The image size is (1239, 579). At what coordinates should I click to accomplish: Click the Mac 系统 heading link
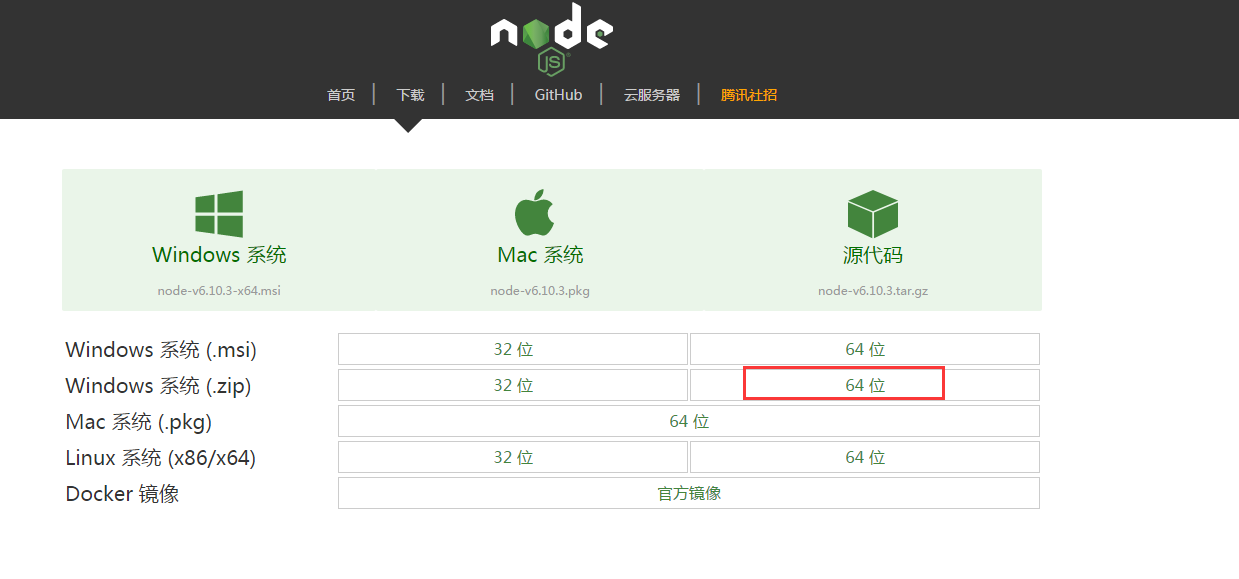coord(540,255)
